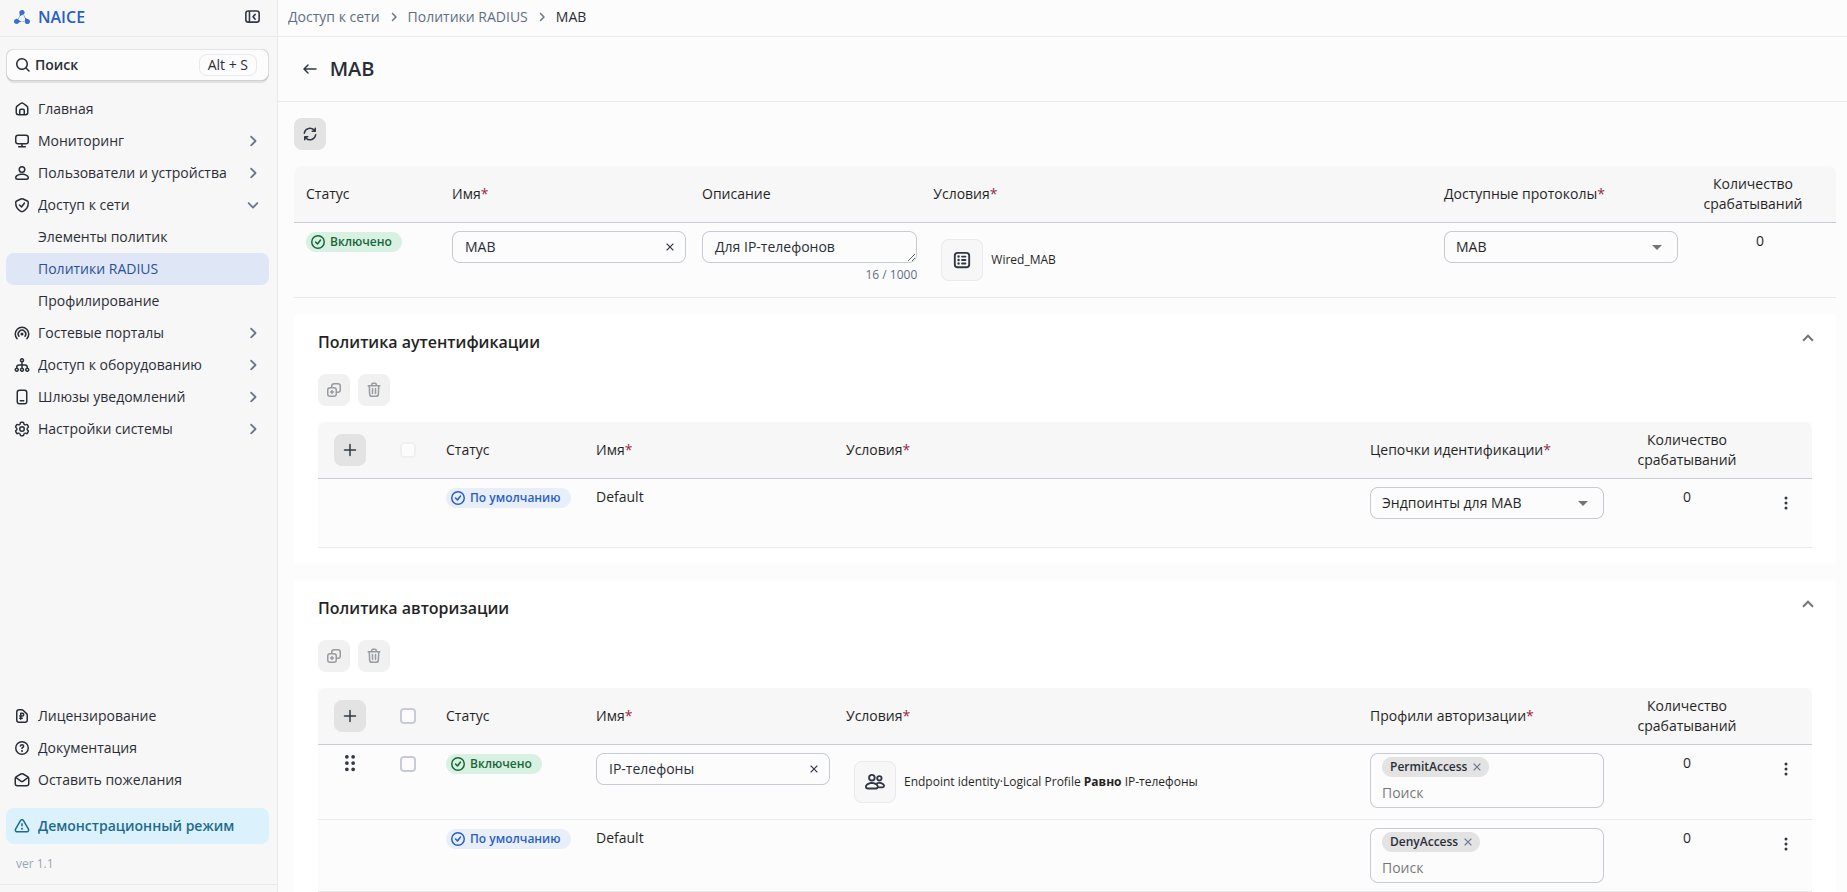Screen dimensions: 1847x892
Task: Tick the checkbox for the IP-телефоны rule
Action: (x=408, y=764)
